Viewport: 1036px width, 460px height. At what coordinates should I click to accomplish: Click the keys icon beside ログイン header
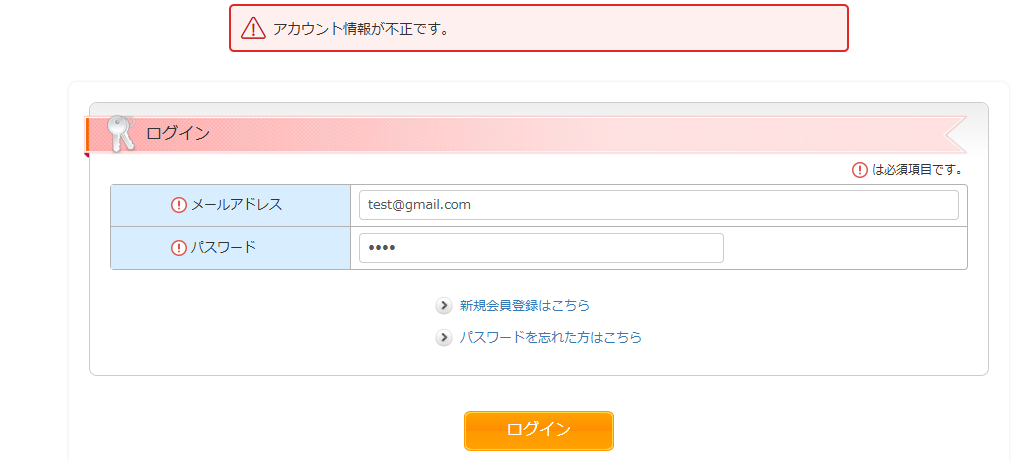tap(121, 134)
